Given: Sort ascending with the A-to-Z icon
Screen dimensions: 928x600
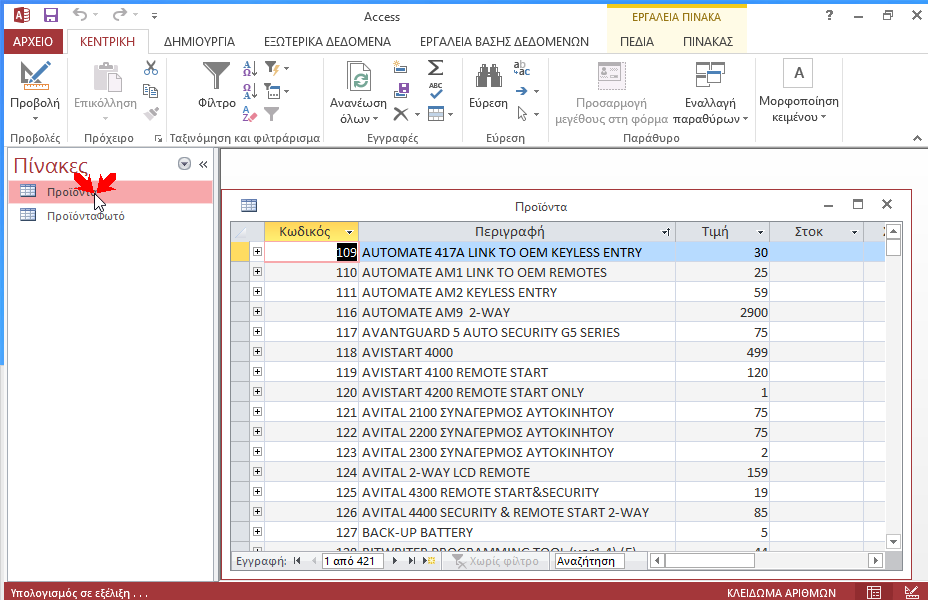Looking at the screenshot, I should point(250,69).
